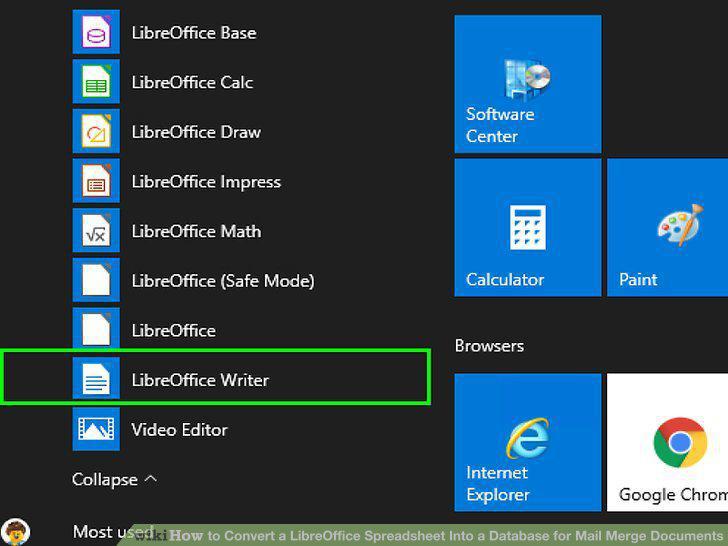728x546 pixels.
Task: Click the user account avatar
Action: click(16, 532)
